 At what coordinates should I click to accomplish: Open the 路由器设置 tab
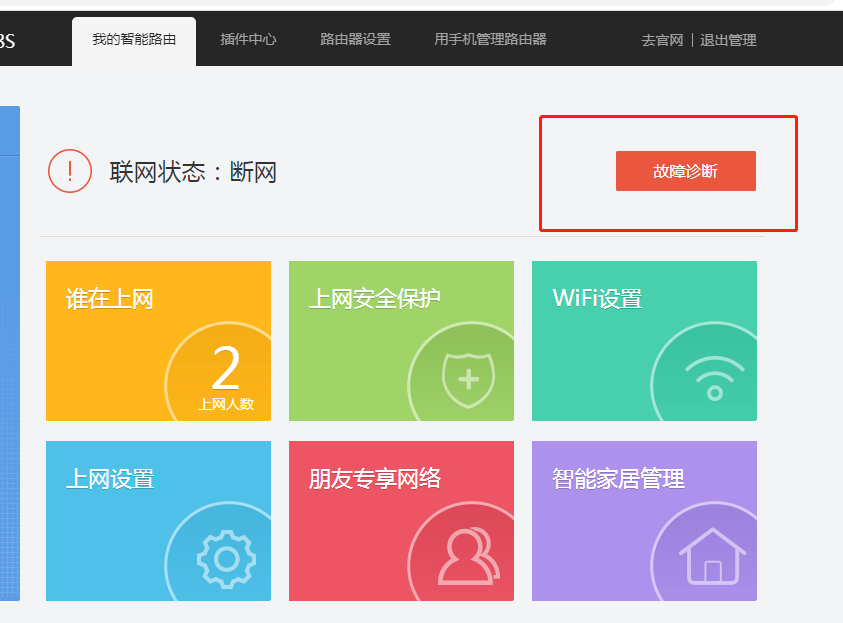pos(355,39)
